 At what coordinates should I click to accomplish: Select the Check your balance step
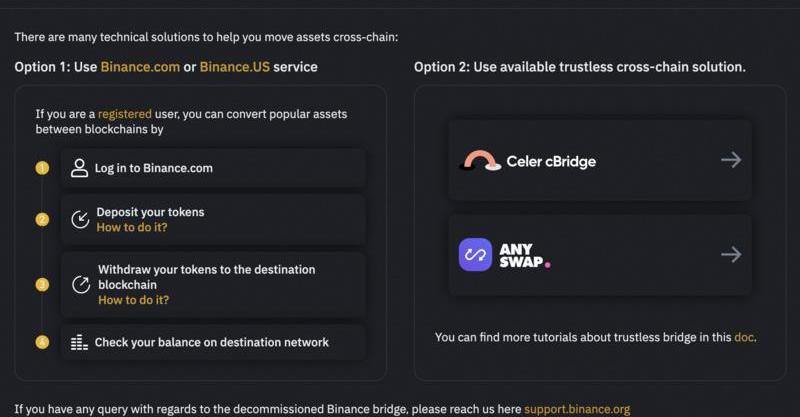click(212, 342)
